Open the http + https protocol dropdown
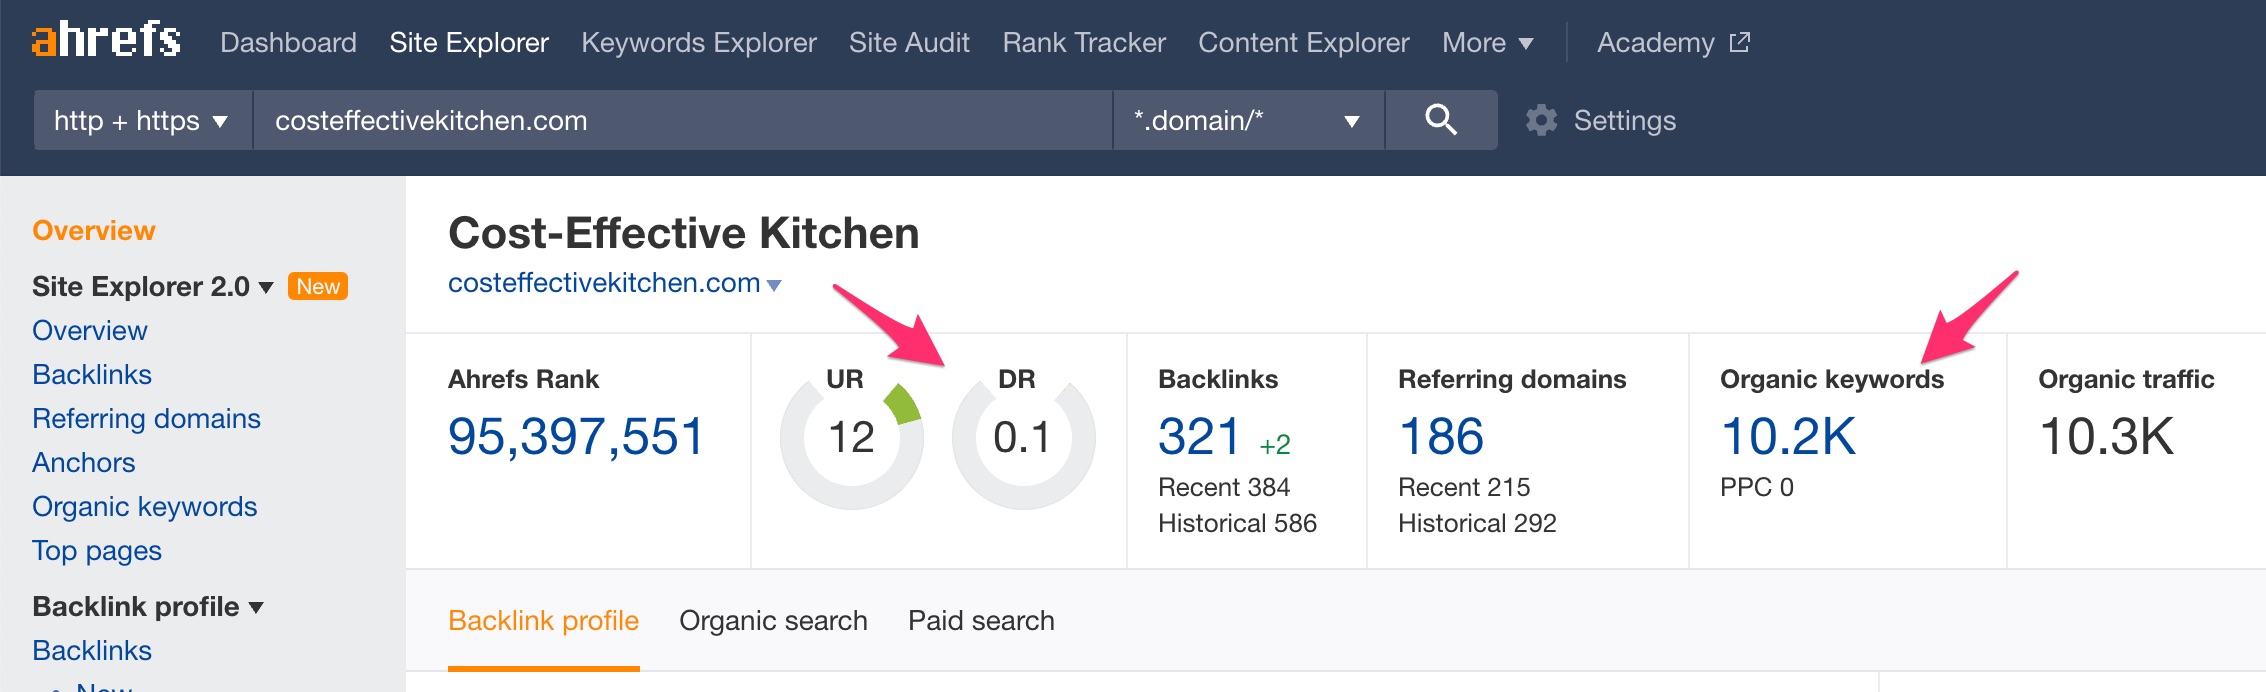Image resolution: width=2266 pixels, height=692 pixels. (x=143, y=120)
